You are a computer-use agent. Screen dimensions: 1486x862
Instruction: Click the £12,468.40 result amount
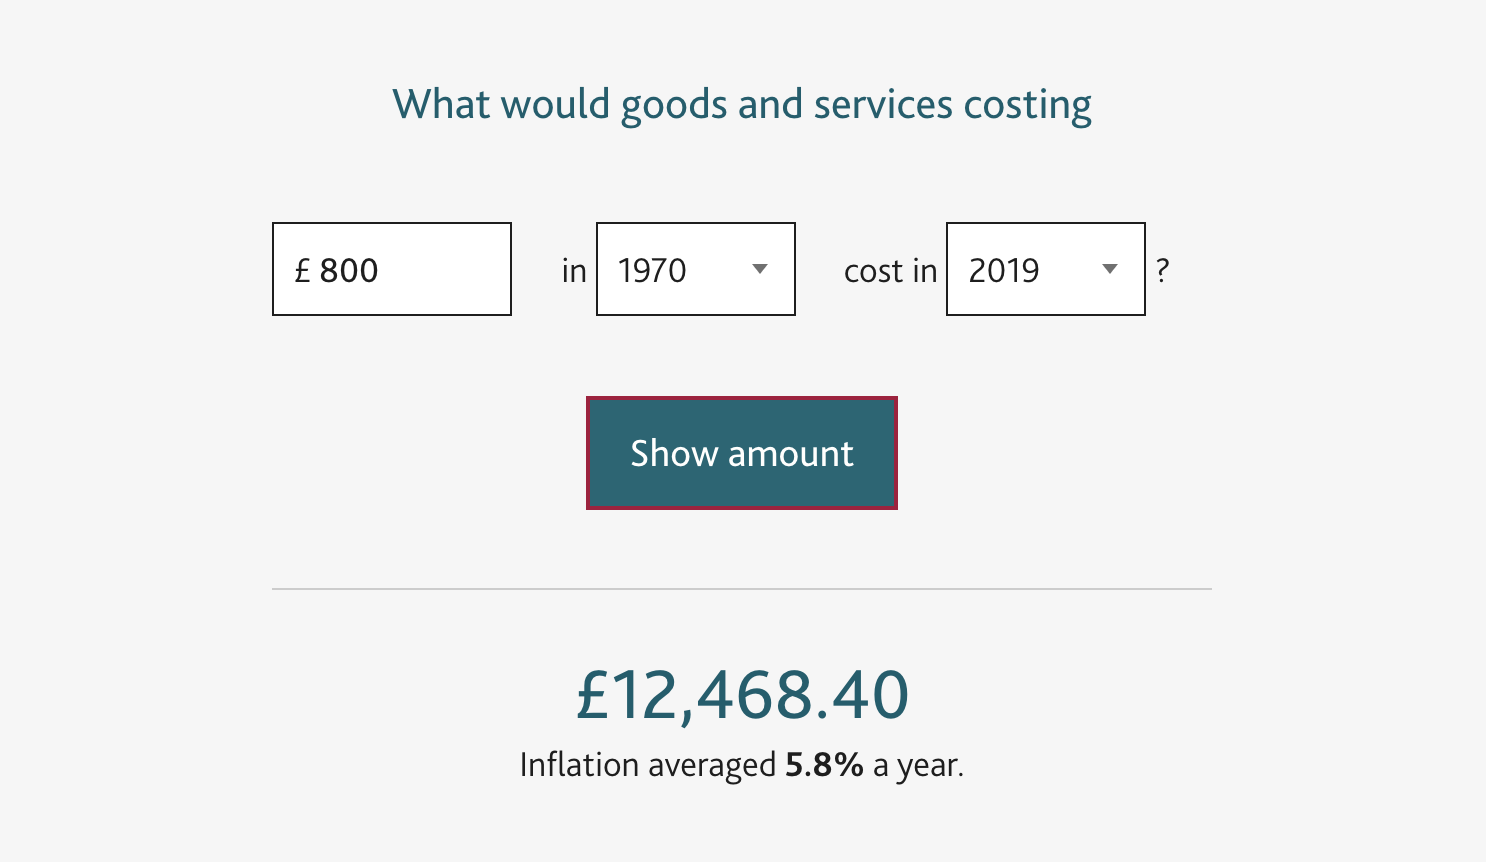742,695
